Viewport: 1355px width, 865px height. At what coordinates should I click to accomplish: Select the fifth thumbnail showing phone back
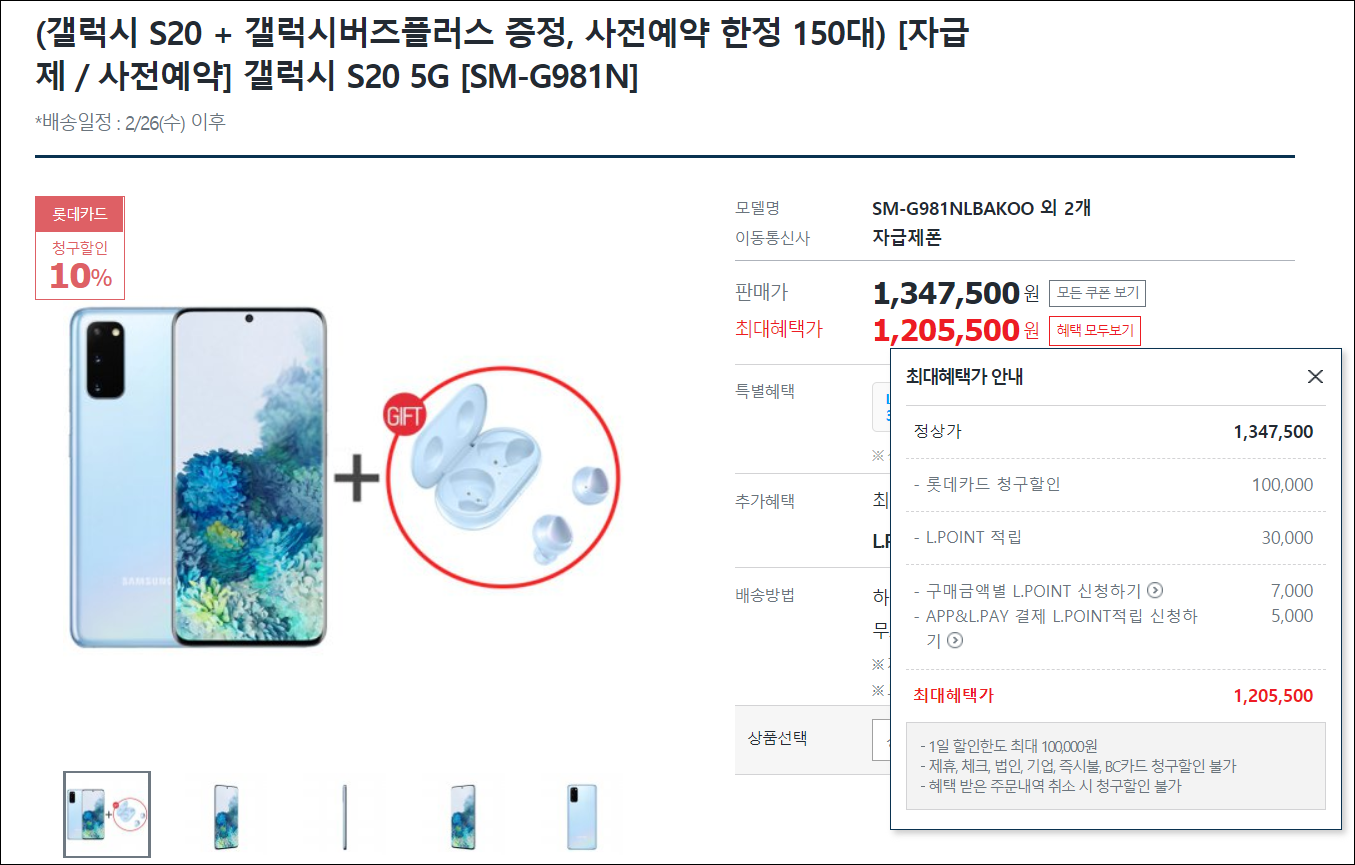[x=581, y=815]
